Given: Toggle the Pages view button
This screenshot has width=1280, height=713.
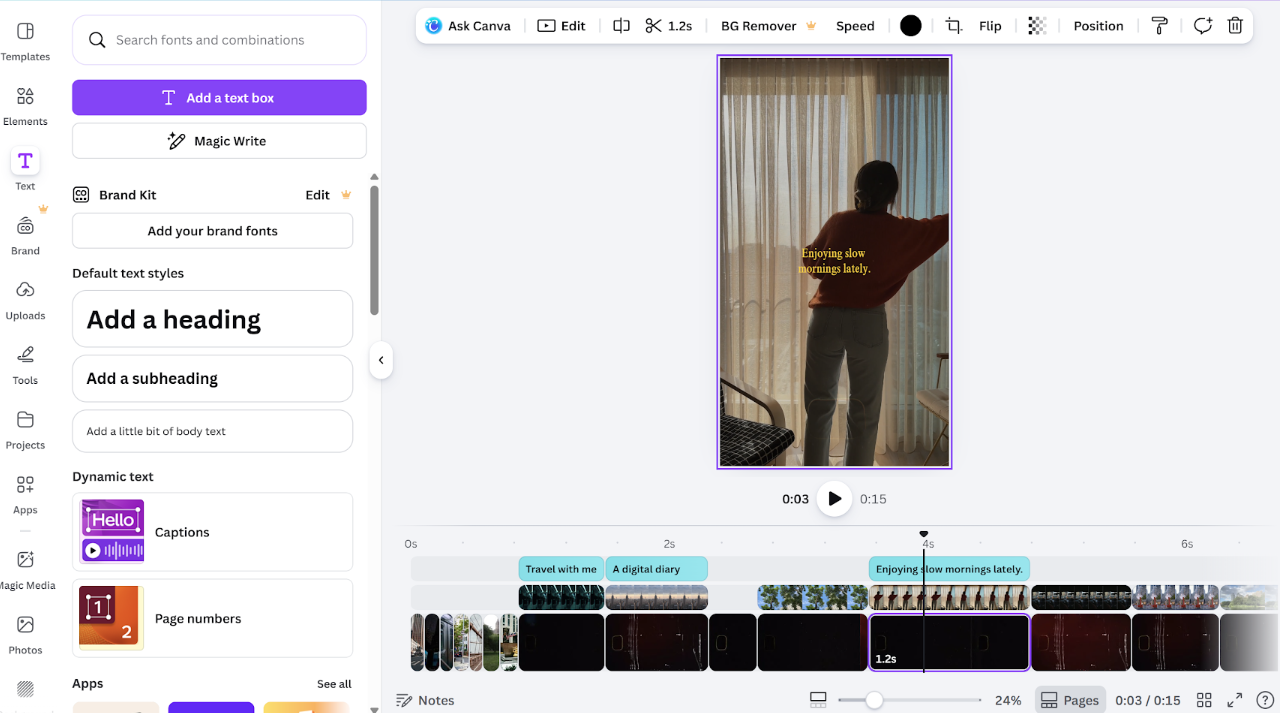Looking at the screenshot, I should (1070, 700).
